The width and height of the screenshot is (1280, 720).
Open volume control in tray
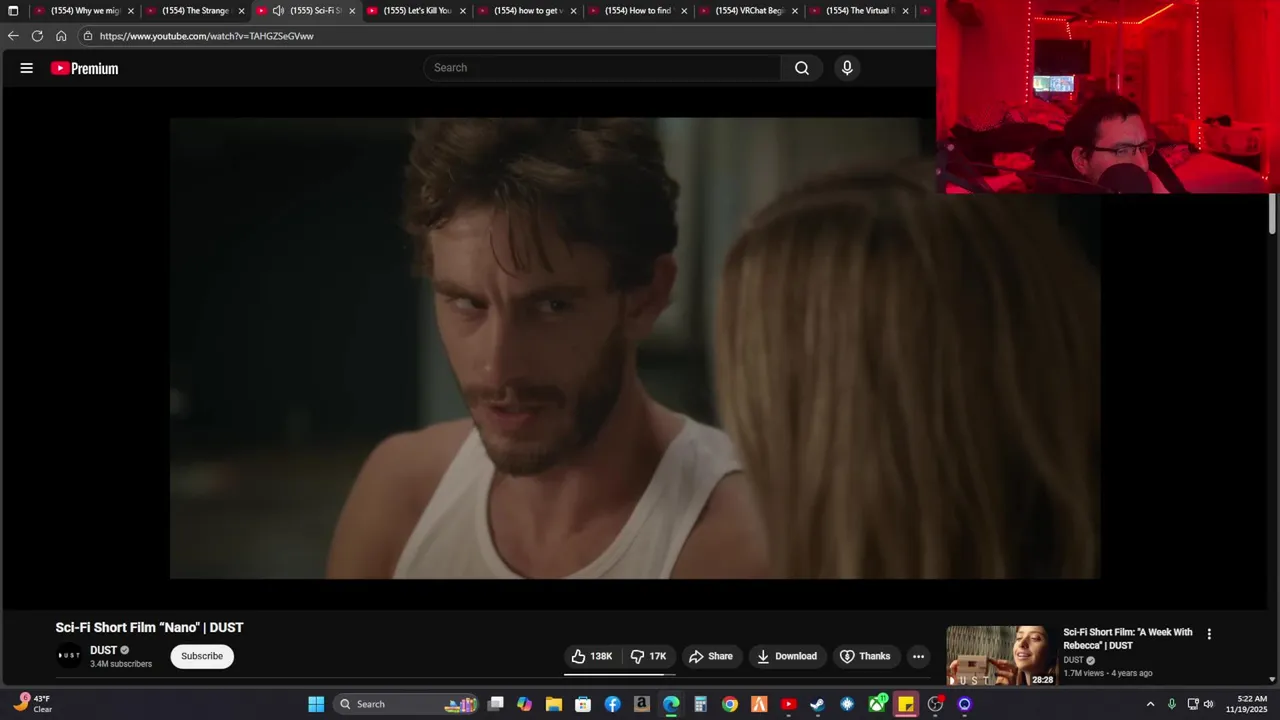(1208, 704)
